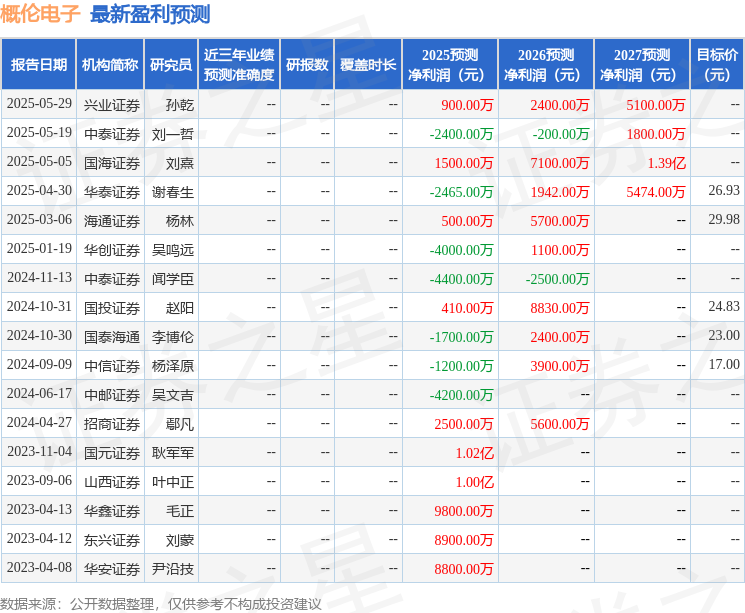Viewport: 745px width, 613px height.
Task: Click the date 2025-05-19
Action: (39, 133)
